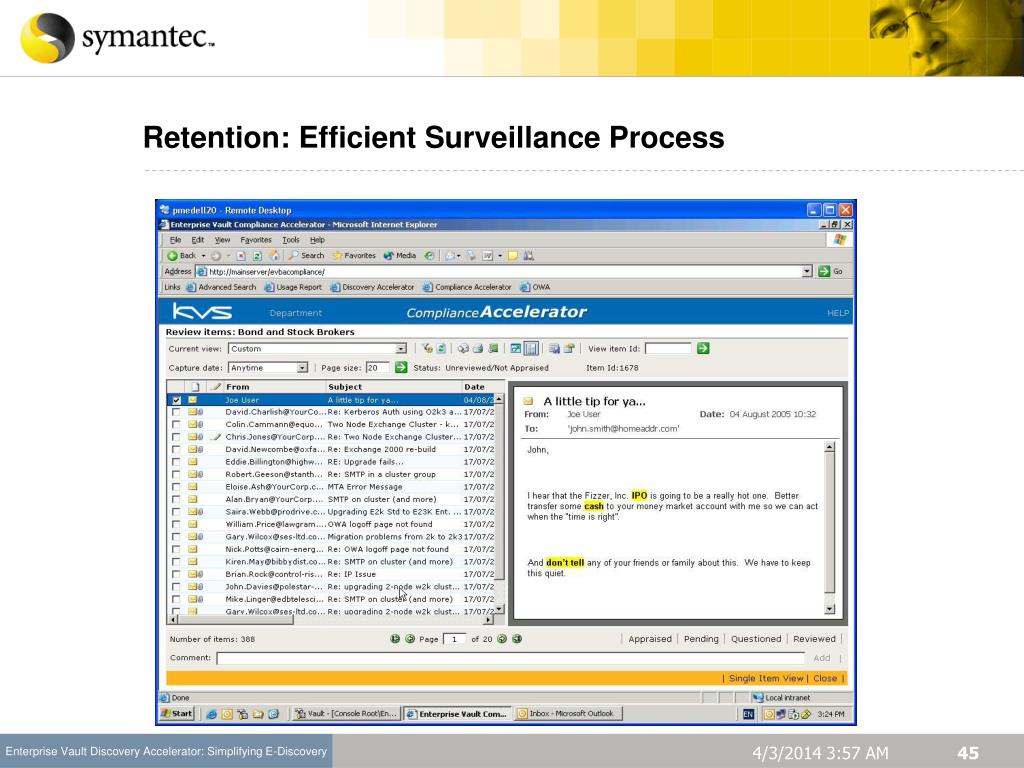Mark the item as Questioned
The width and height of the screenshot is (1024, 768).
click(x=756, y=639)
